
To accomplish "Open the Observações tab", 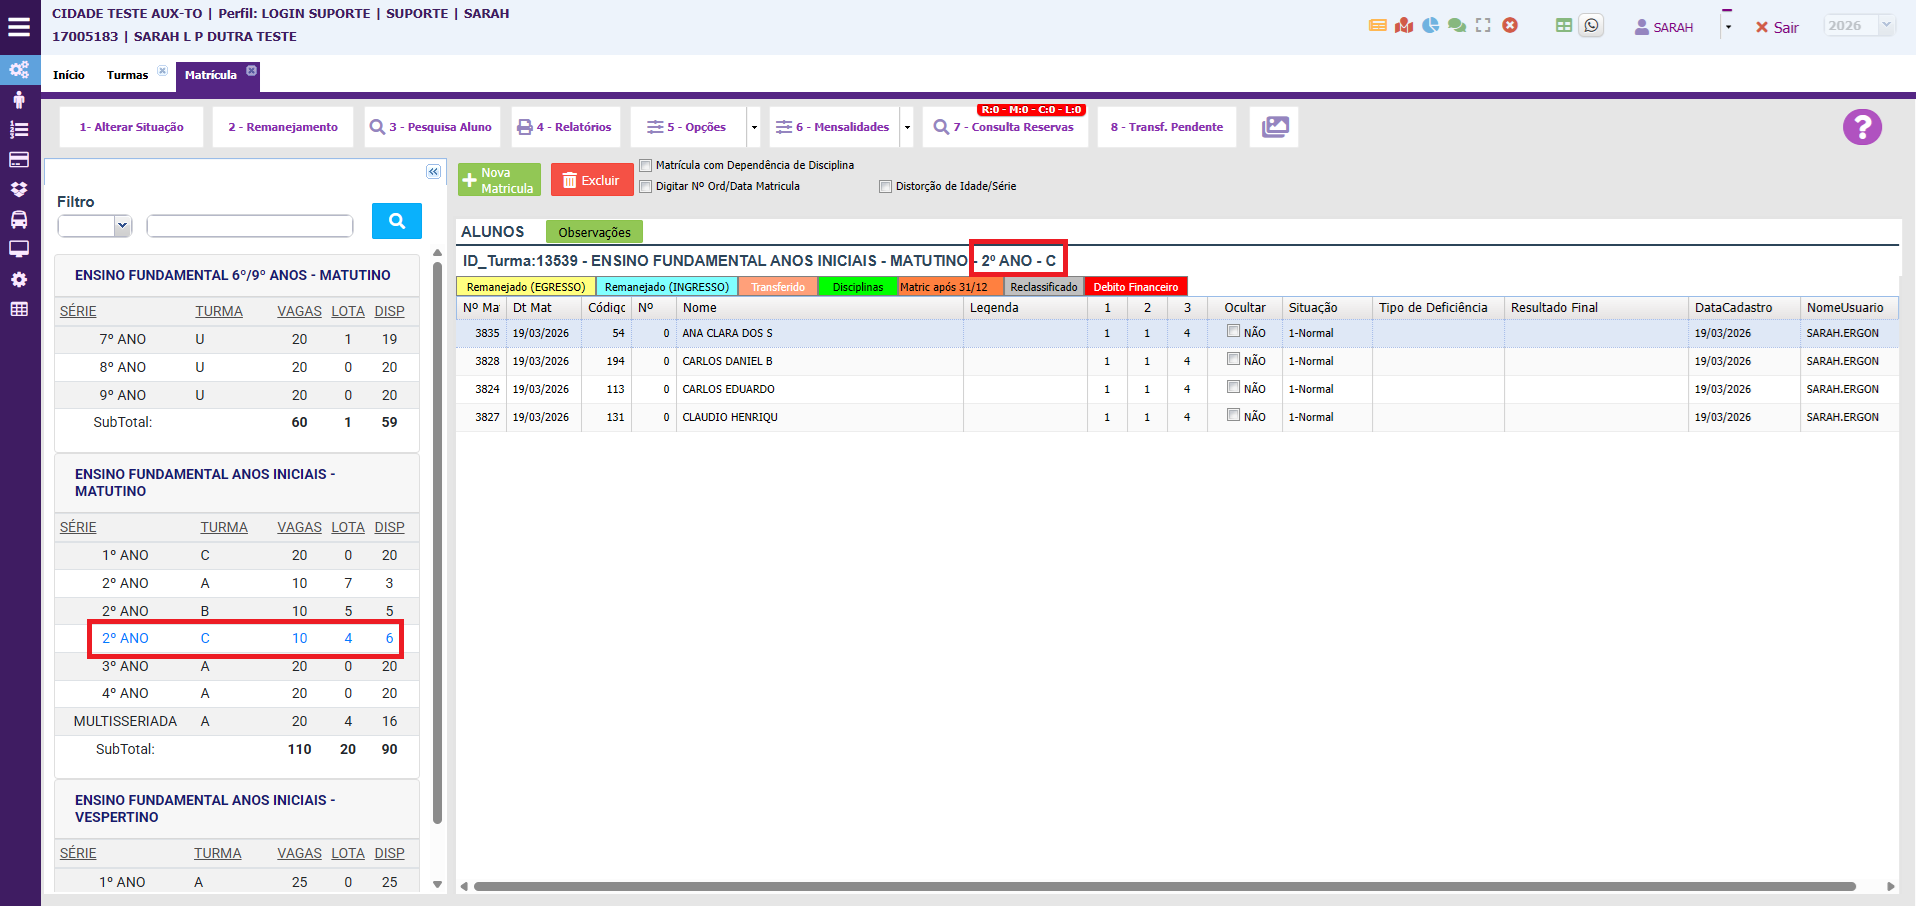I will point(594,232).
